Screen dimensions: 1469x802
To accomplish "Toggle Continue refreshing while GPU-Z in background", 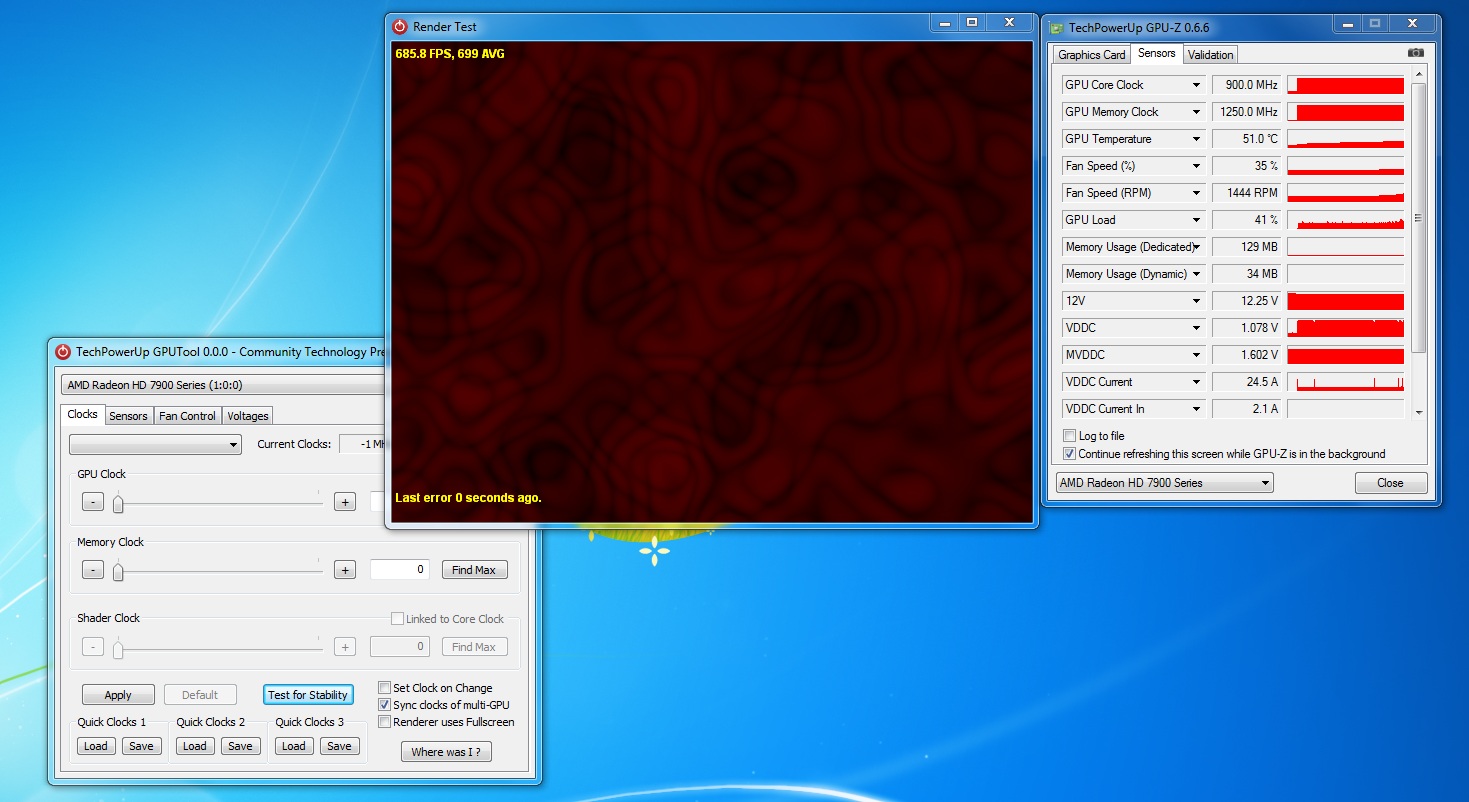I will click(x=1070, y=454).
